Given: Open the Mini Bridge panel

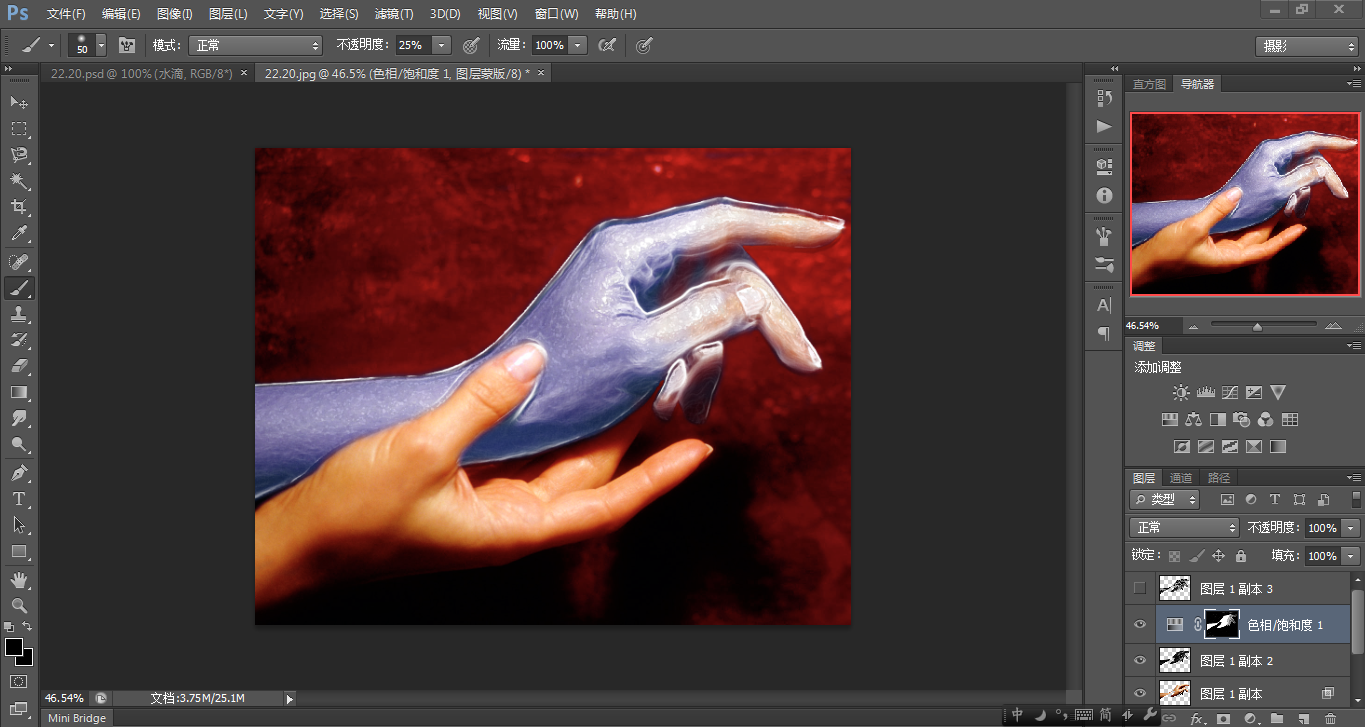Looking at the screenshot, I should coord(77,717).
